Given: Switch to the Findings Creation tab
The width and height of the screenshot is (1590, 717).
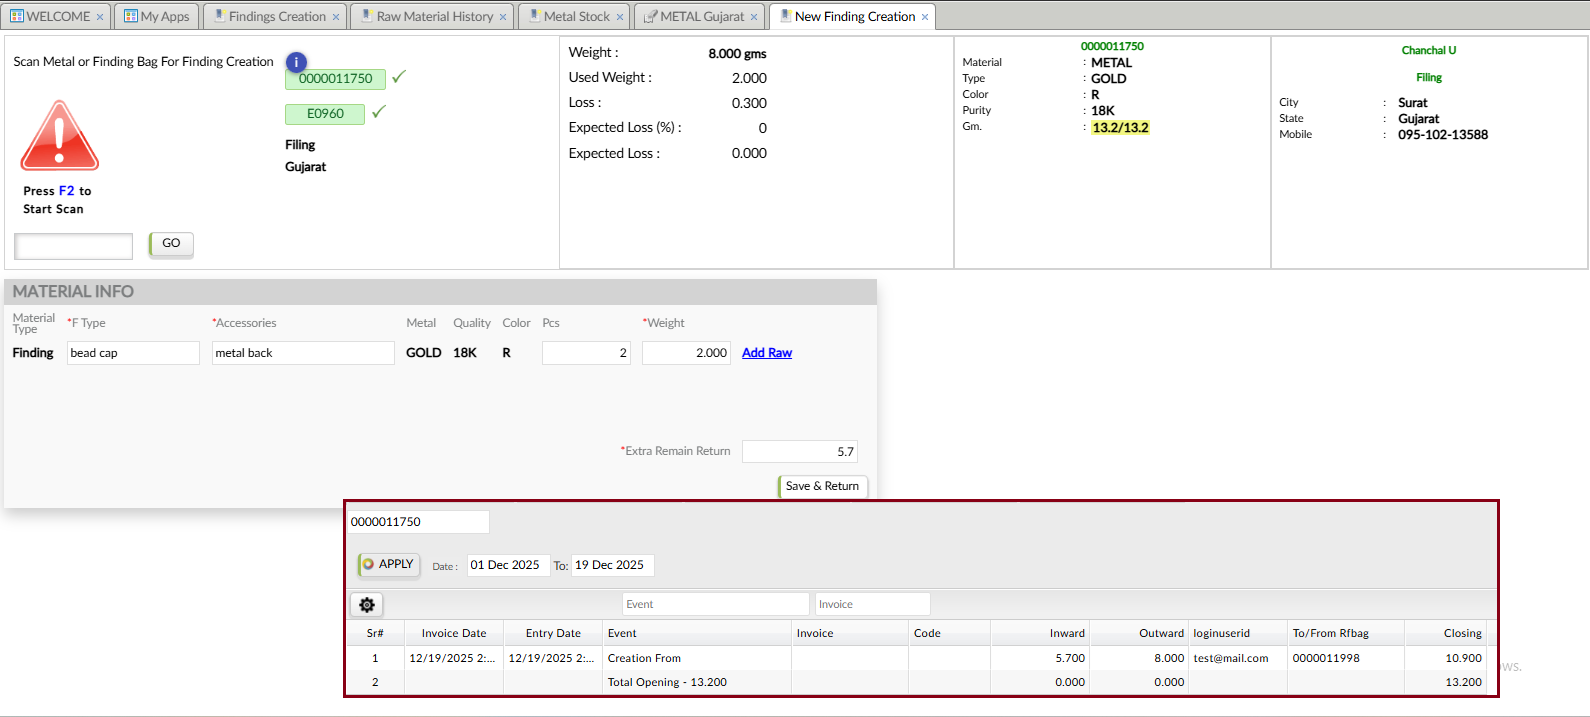Looking at the screenshot, I should point(276,17).
